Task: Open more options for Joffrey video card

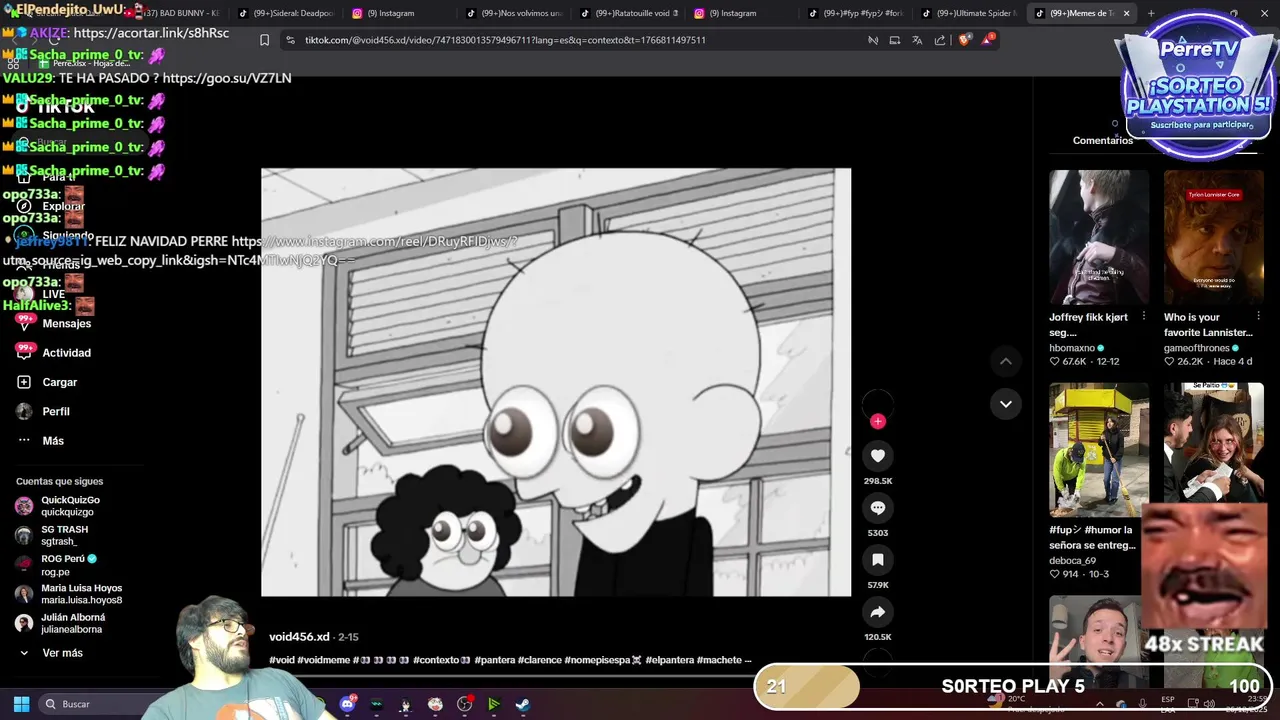Action: click(x=1143, y=316)
